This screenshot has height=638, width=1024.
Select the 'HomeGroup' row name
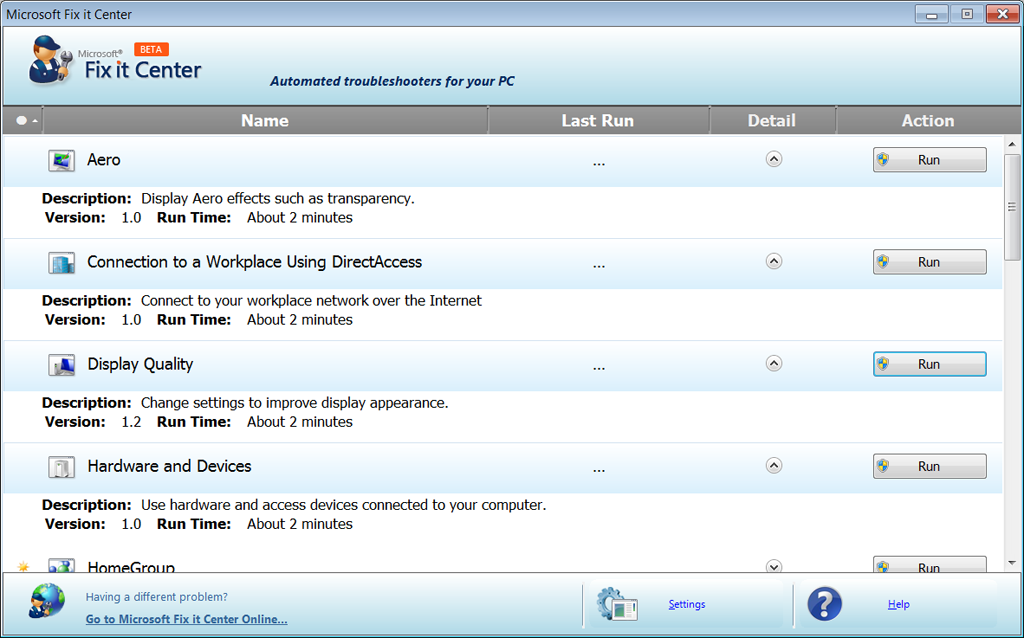click(131, 567)
